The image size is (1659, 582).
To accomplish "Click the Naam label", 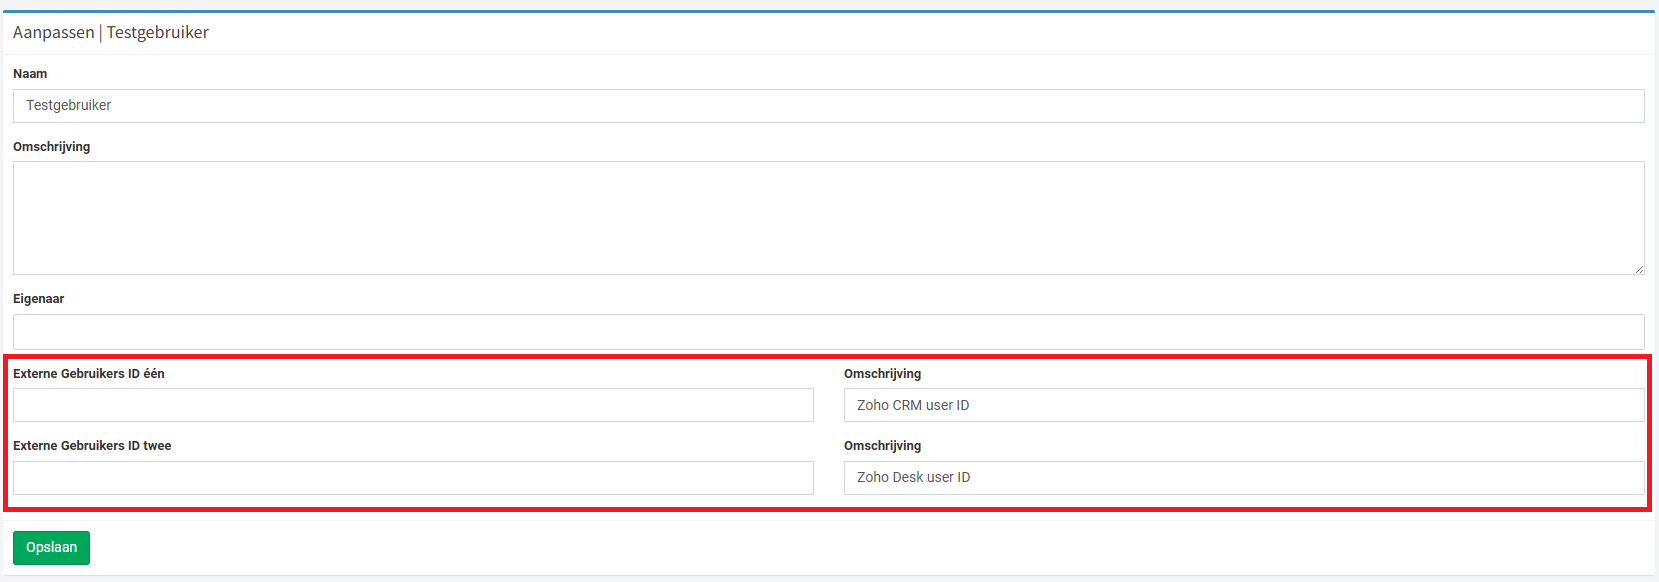I will (x=30, y=74).
